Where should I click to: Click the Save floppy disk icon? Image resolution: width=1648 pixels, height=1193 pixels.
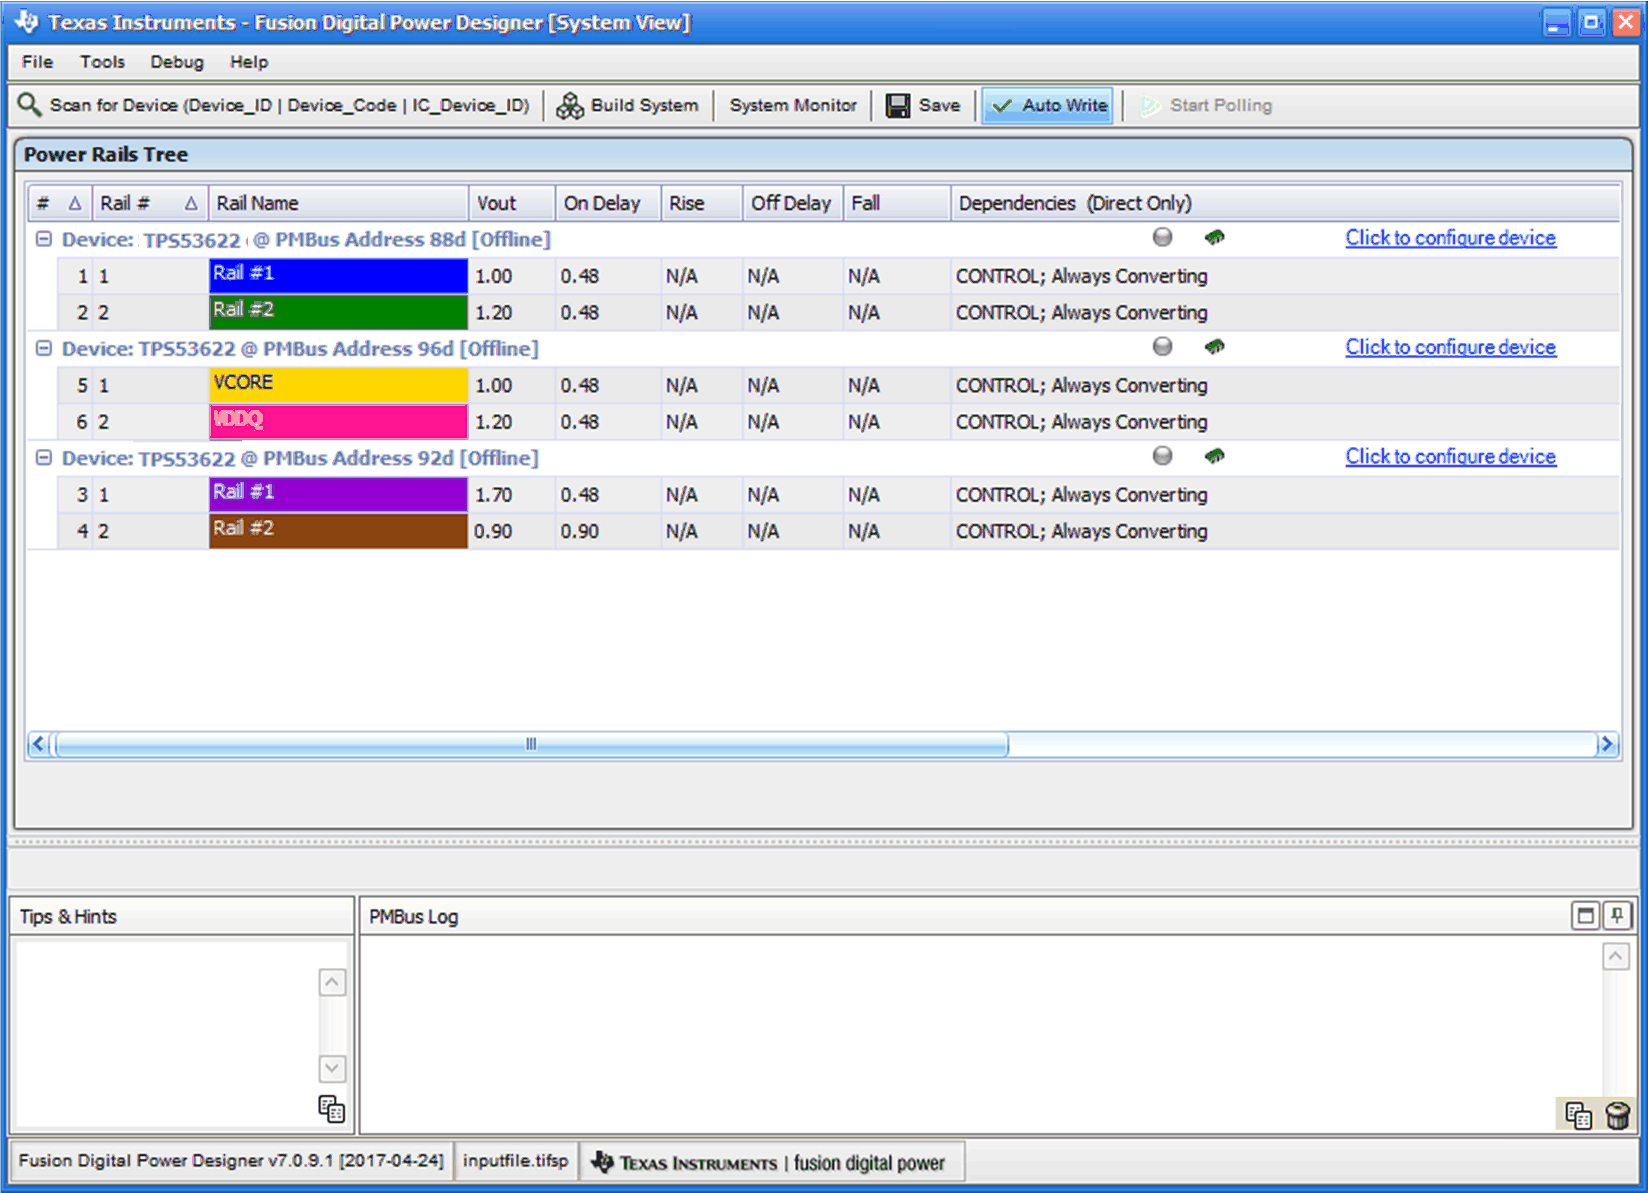pyautogui.click(x=898, y=105)
